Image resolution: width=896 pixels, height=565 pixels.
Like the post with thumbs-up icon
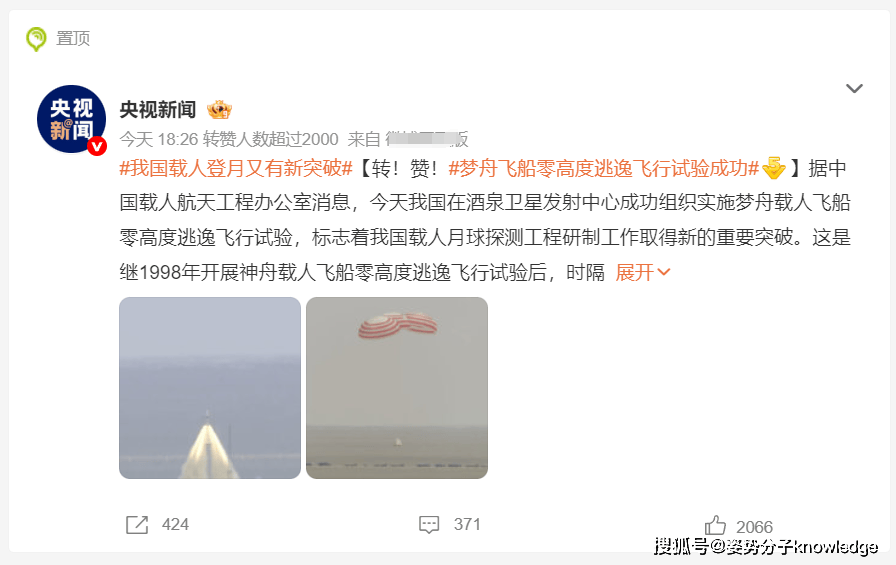tap(715, 525)
